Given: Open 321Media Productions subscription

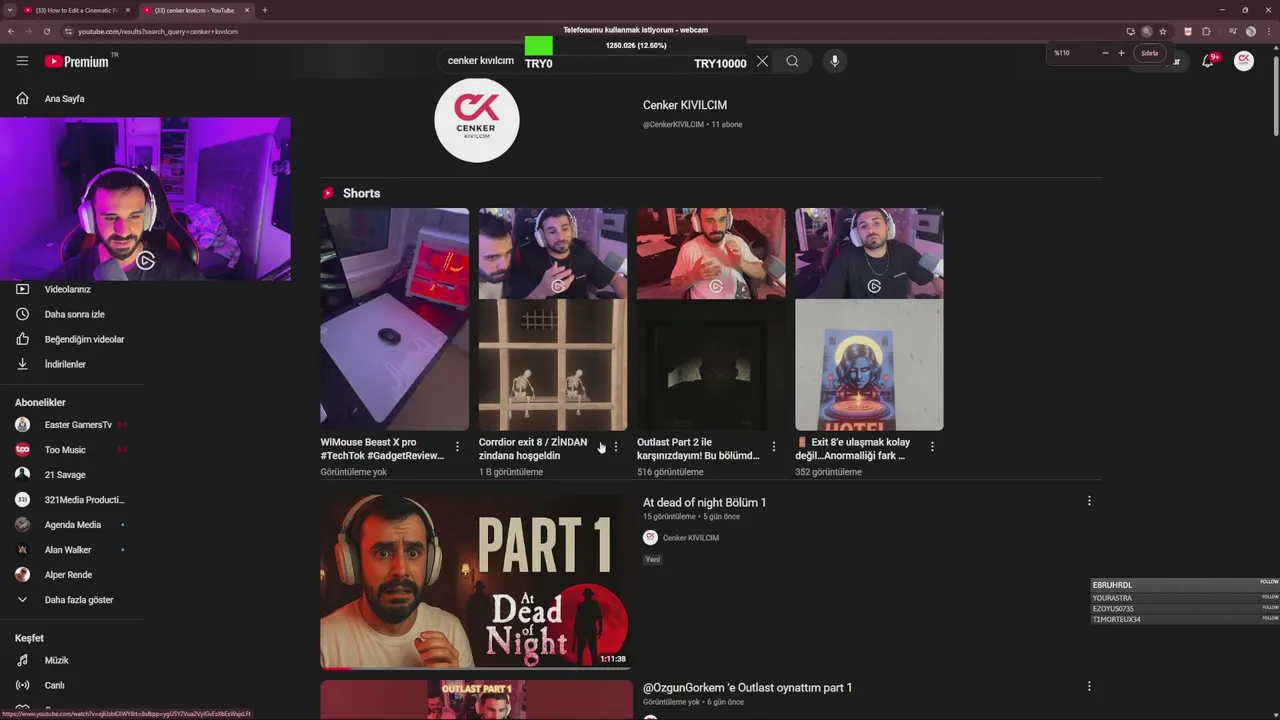Looking at the screenshot, I should (x=84, y=500).
